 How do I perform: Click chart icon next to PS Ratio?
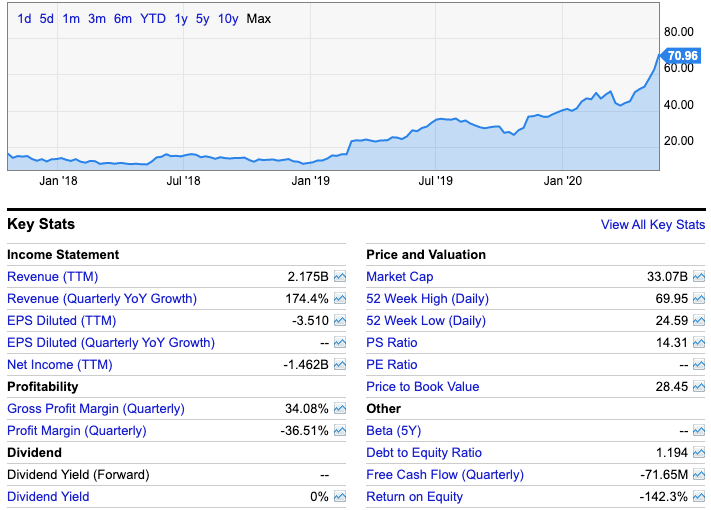(x=699, y=343)
